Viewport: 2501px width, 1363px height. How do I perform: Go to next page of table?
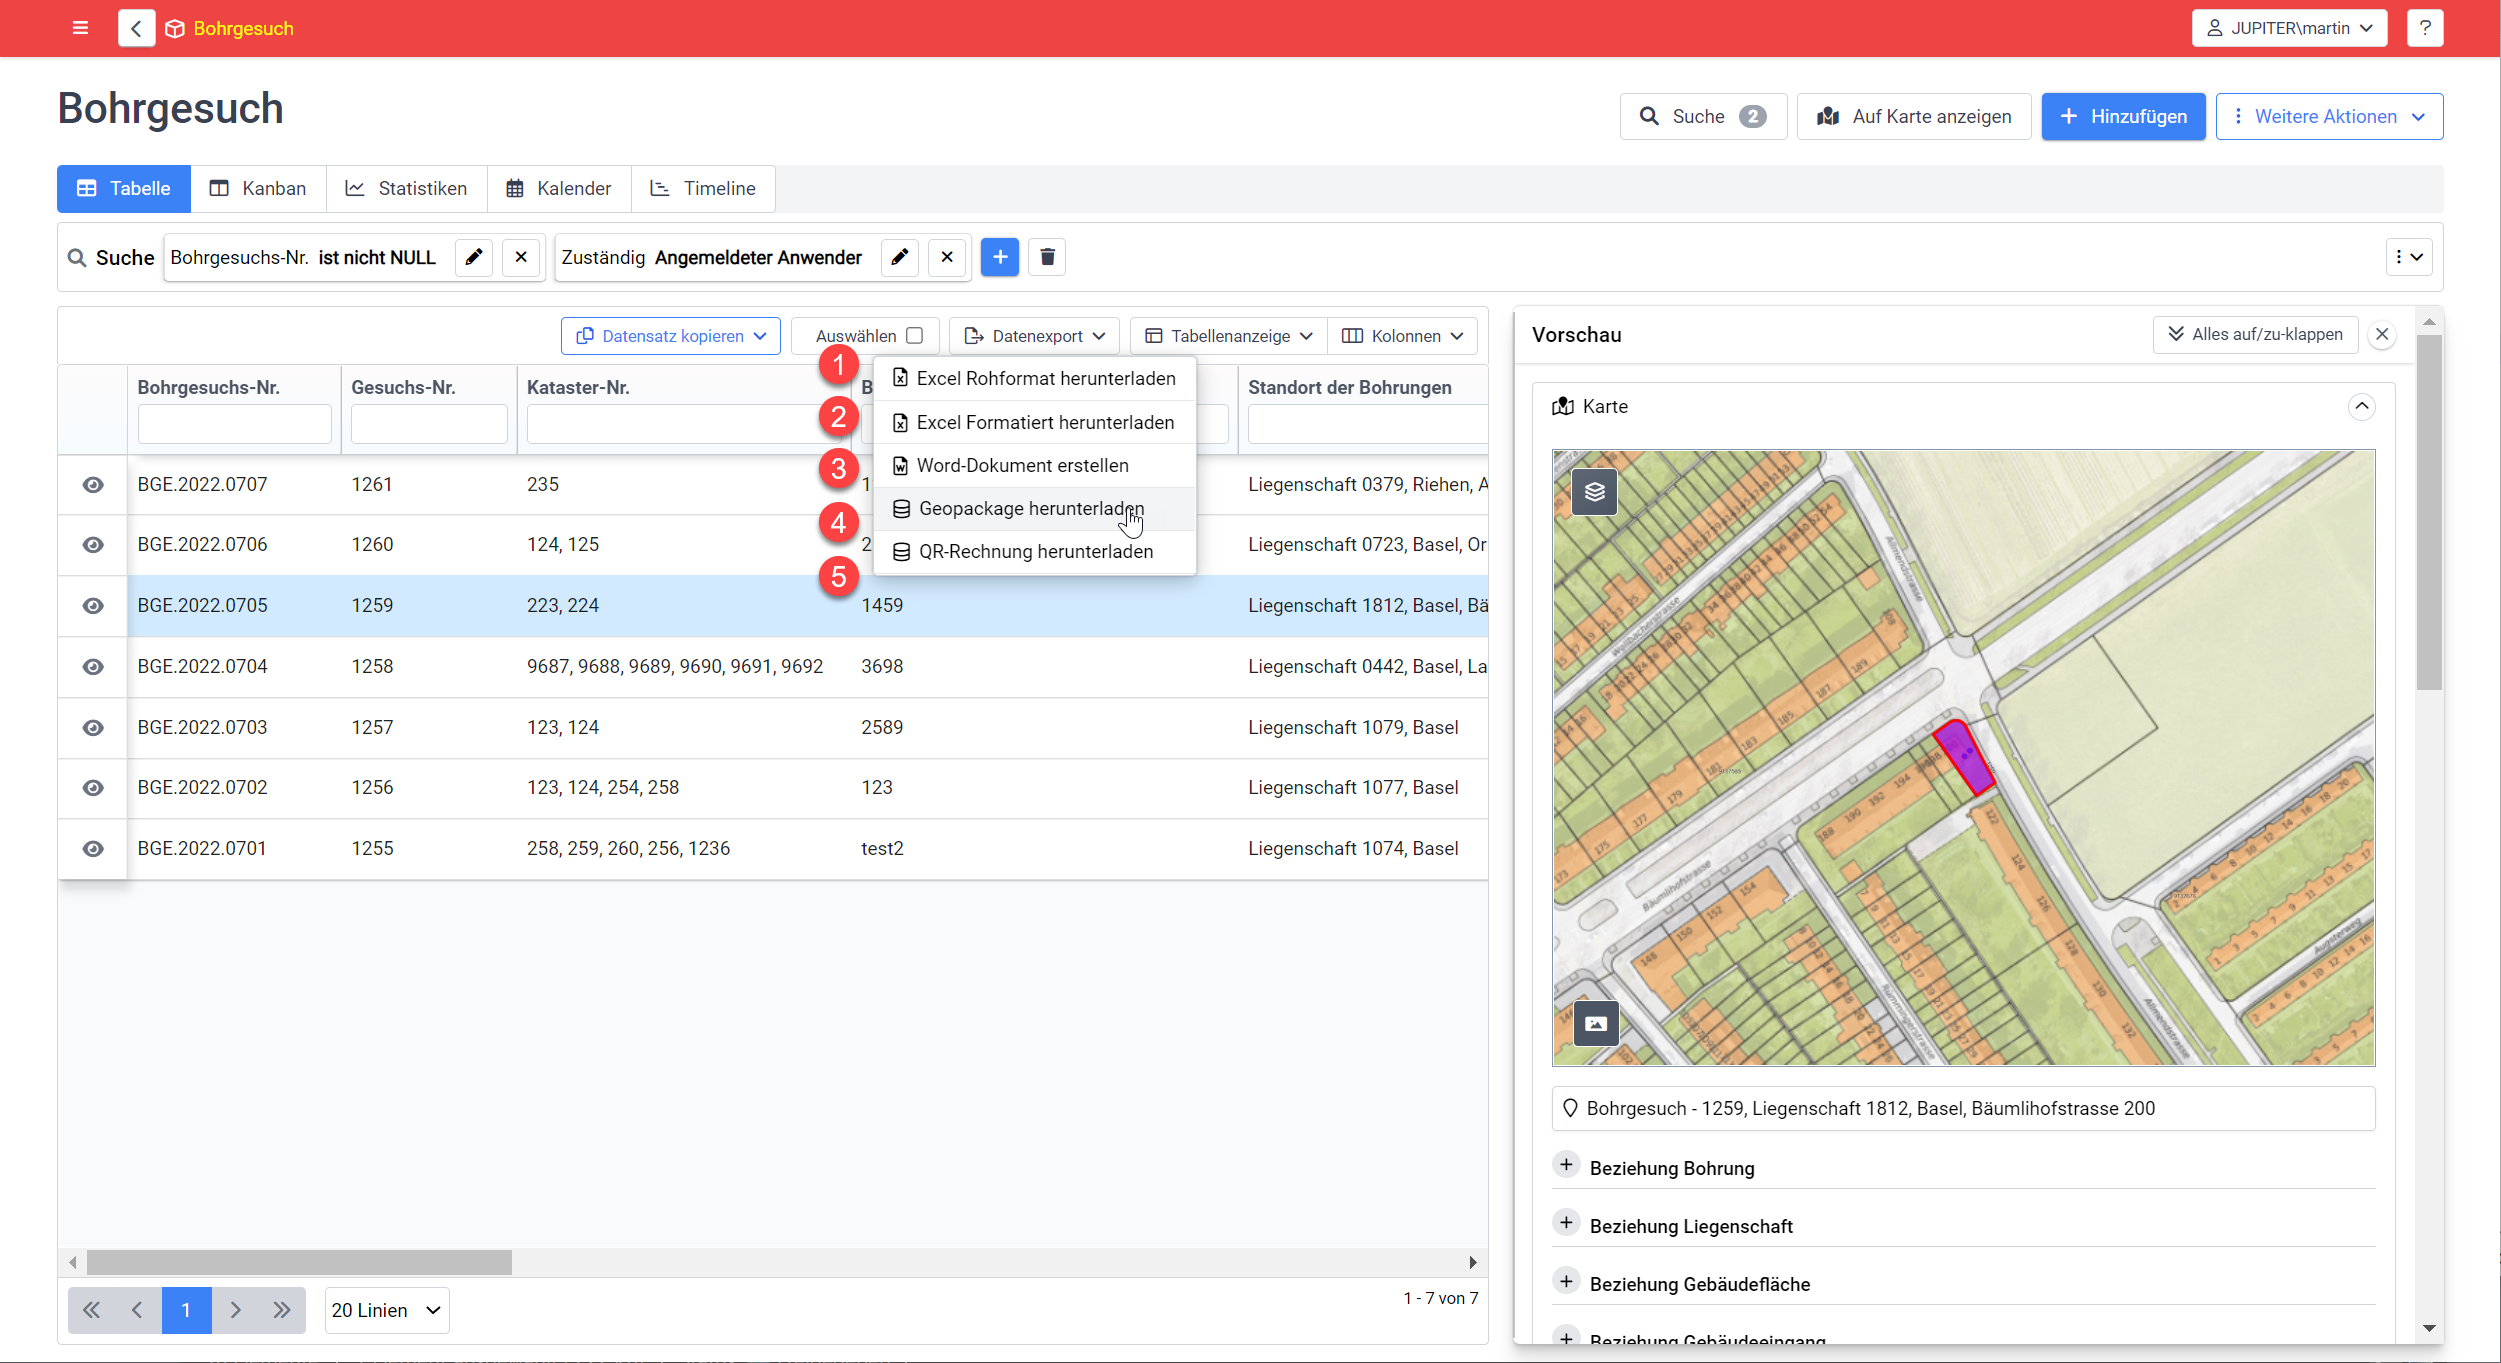click(236, 1310)
